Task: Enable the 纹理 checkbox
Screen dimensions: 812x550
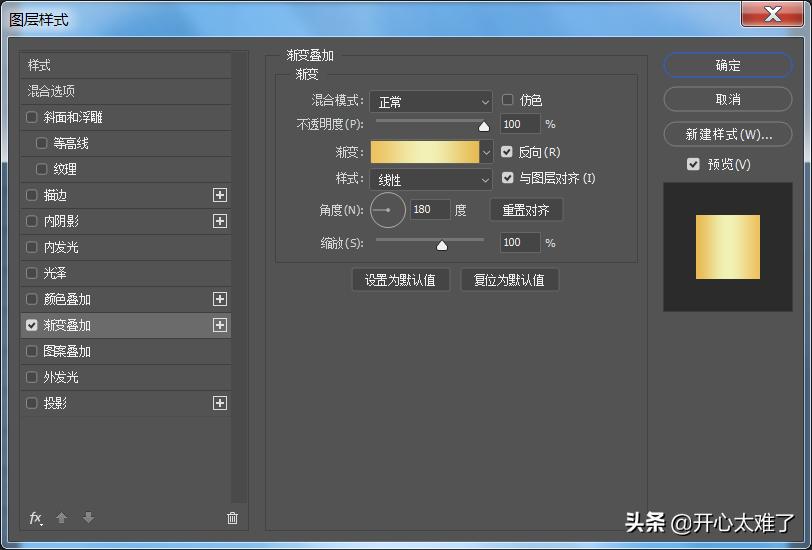Action: pyautogui.click(x=41, y=169)
